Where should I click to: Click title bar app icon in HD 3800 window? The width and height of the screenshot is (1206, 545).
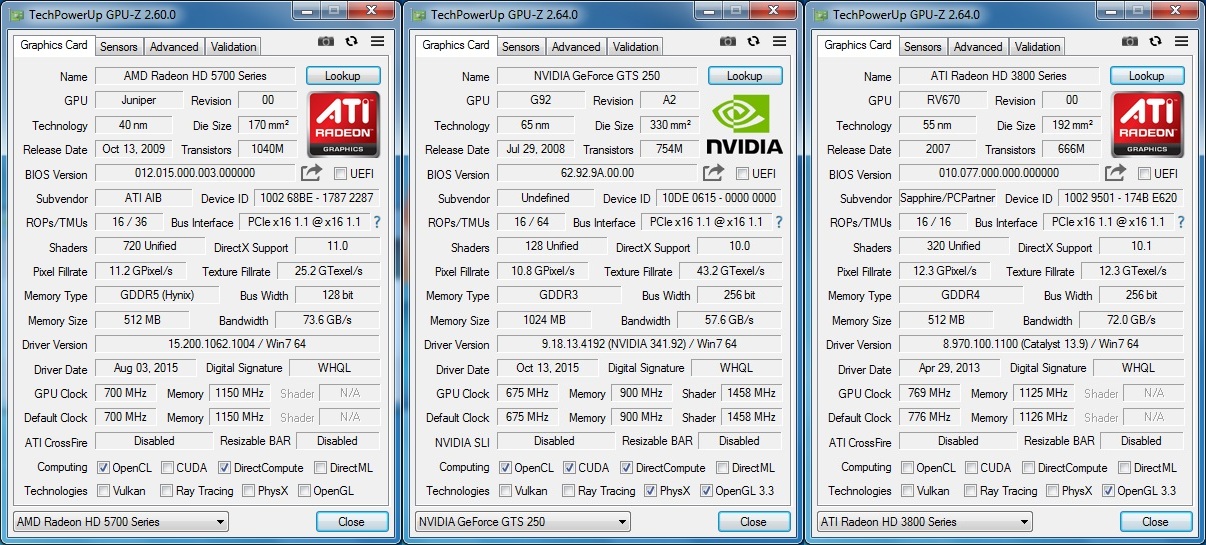coord(819,15)
